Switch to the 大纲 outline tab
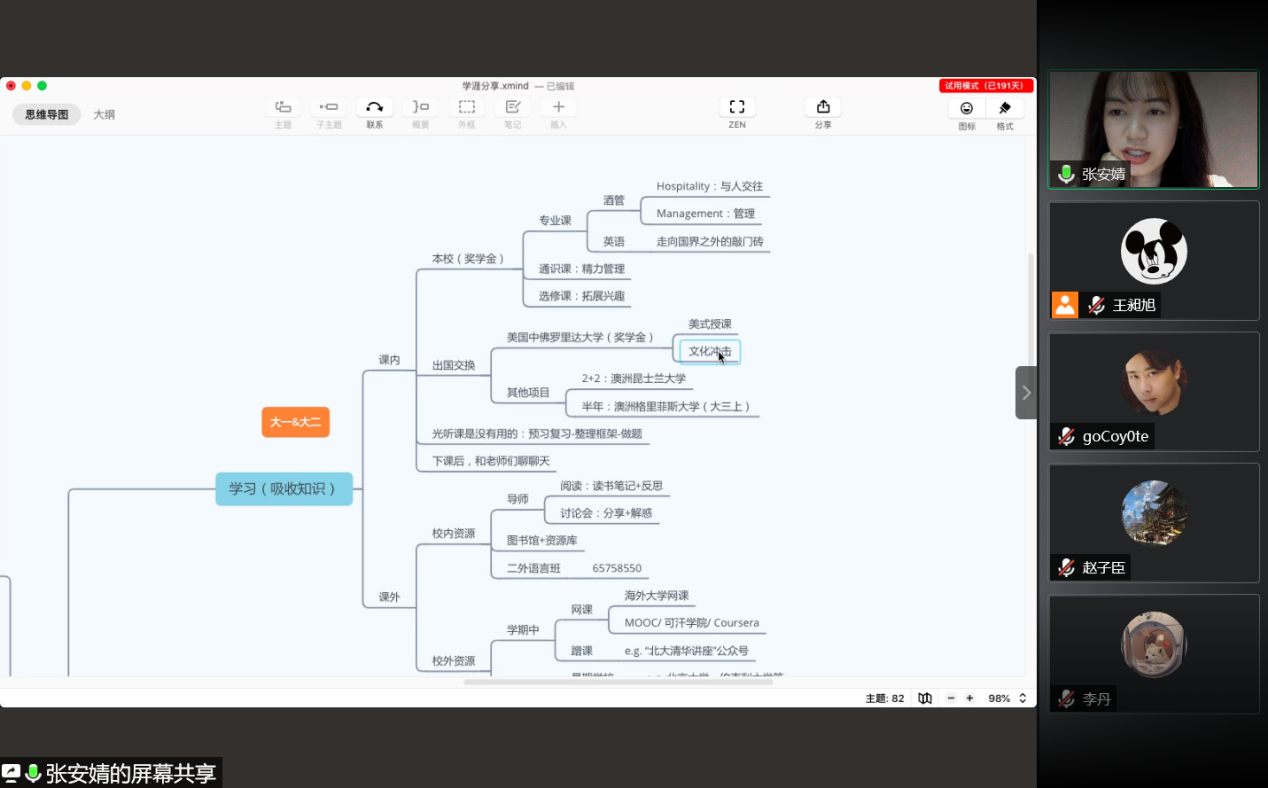This screenshot has height=788, width=1268. coord(104,115)
